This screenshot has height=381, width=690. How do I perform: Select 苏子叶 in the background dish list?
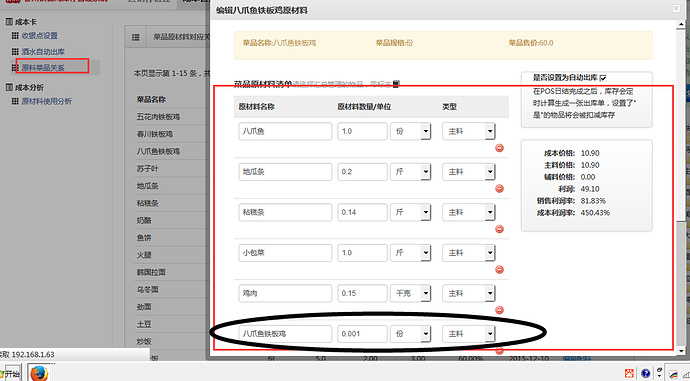coord(147,169)
